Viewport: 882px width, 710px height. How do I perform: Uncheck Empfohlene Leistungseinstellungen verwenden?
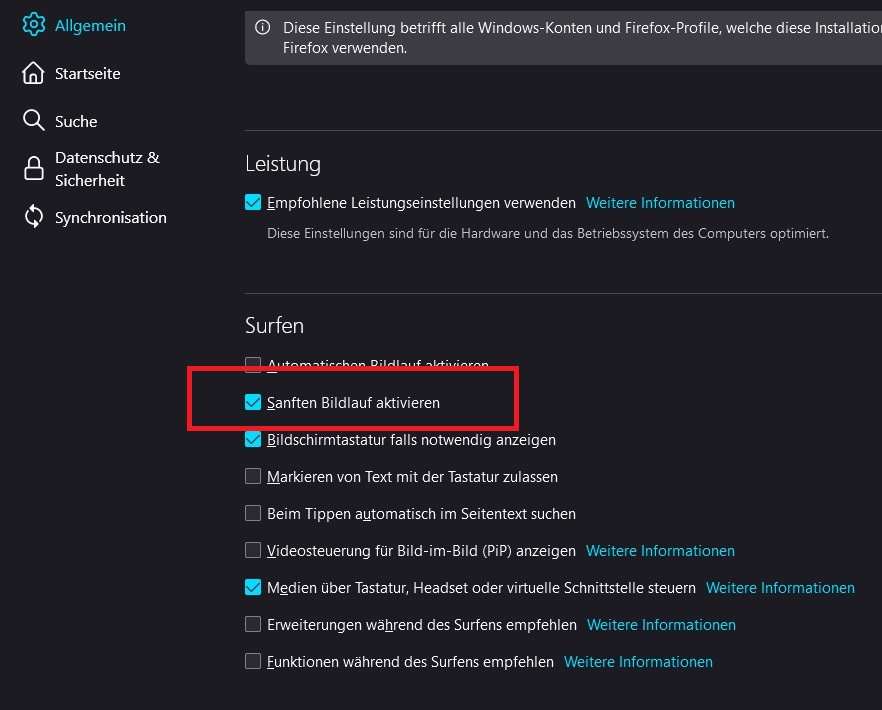tap(253, 203)
